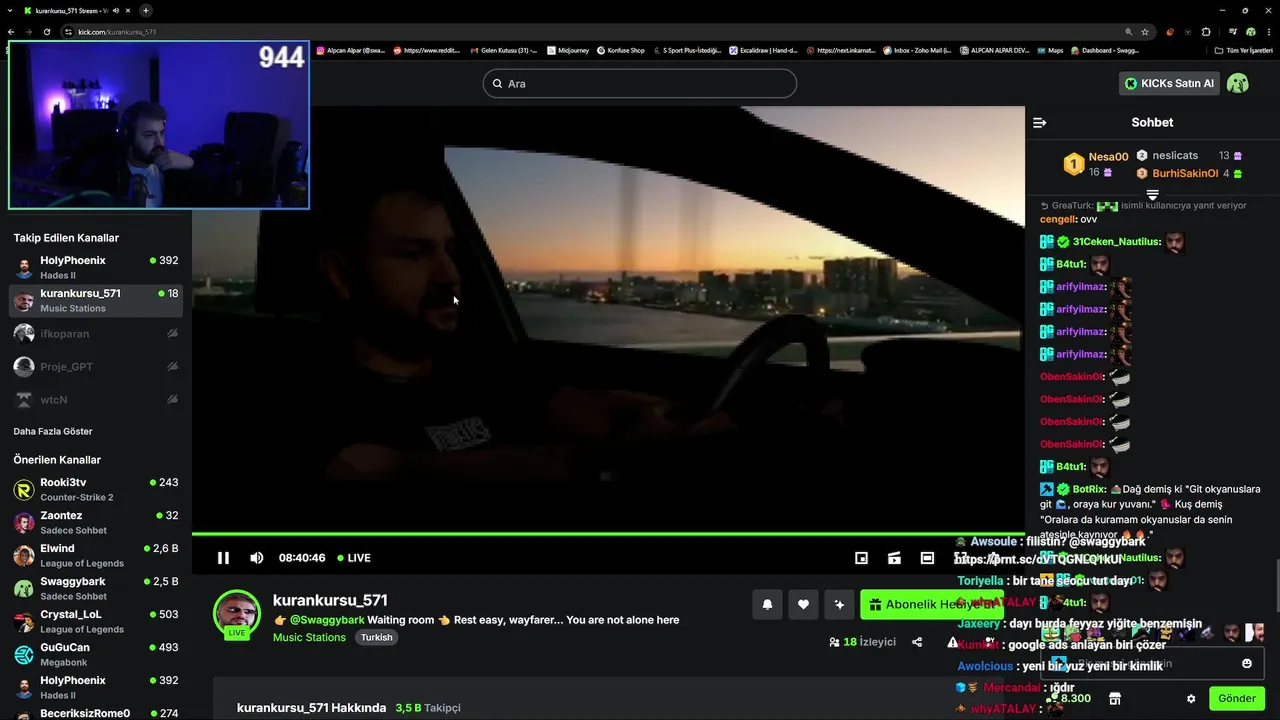Open offline channel wtcN
Image resolution: width=1280 pixels, height=720 pixels.
[96, 399]
